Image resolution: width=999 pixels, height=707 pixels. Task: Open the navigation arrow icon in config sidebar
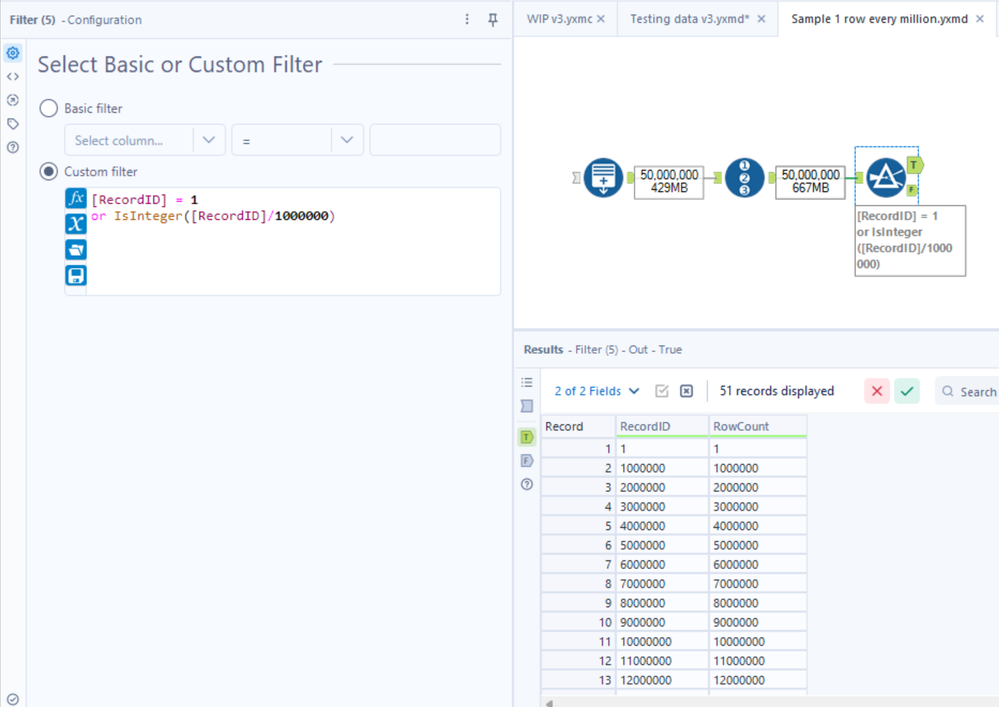[x=13, y=100]
